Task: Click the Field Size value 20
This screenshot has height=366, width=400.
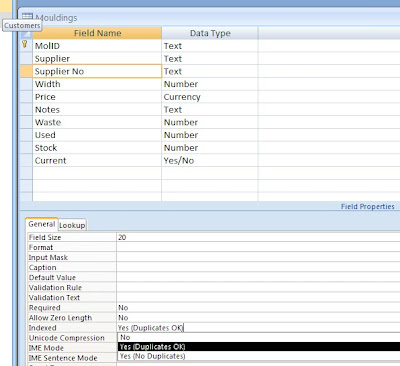Action: click(258, 237)
